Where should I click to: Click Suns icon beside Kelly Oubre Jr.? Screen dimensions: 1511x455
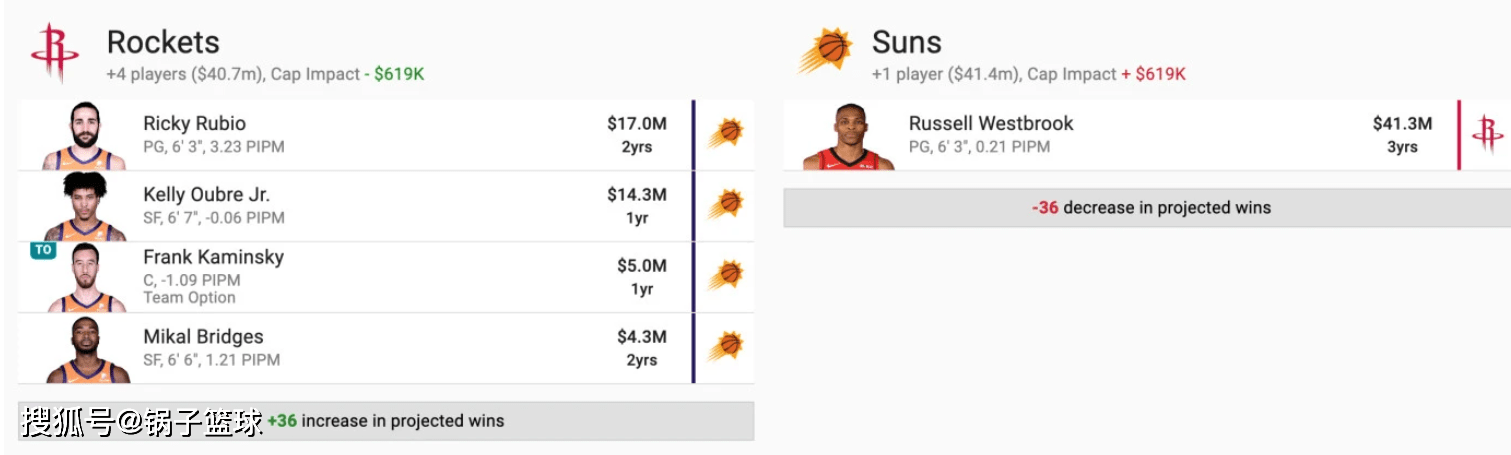726,205
